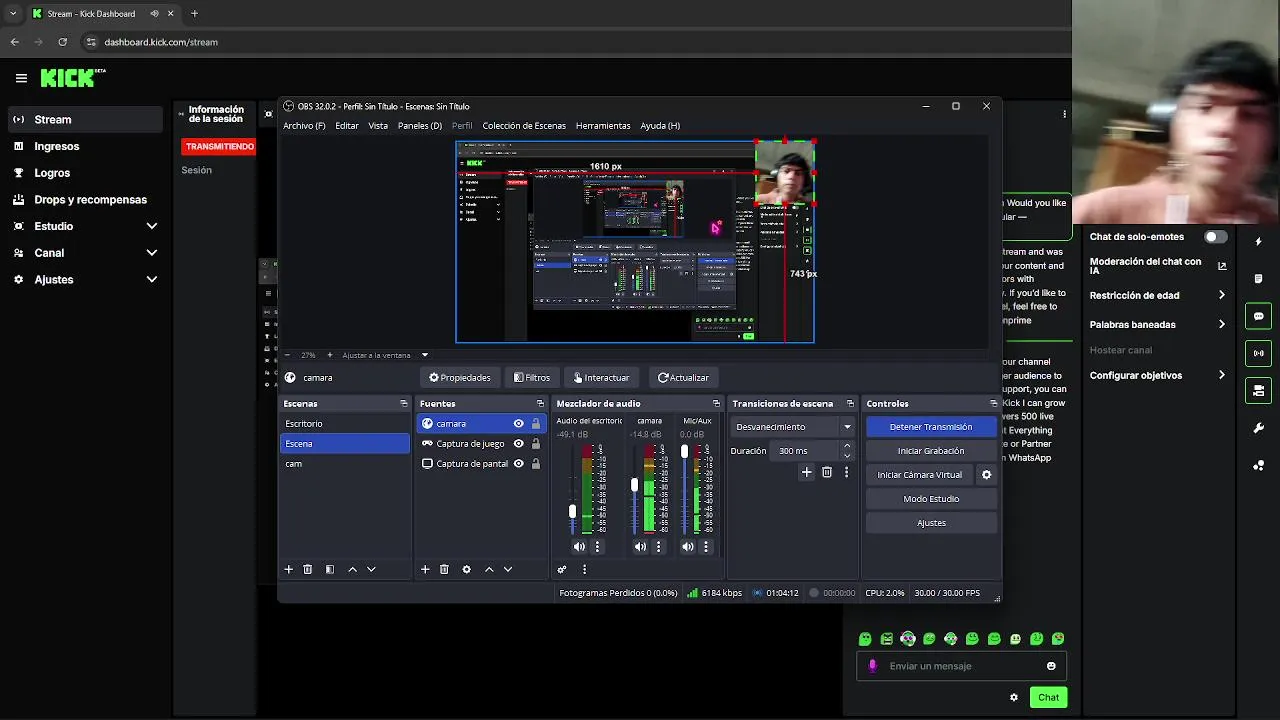Open Restricción de edad submenu
The image size is (1280, 720).
tap(1158, 296)
